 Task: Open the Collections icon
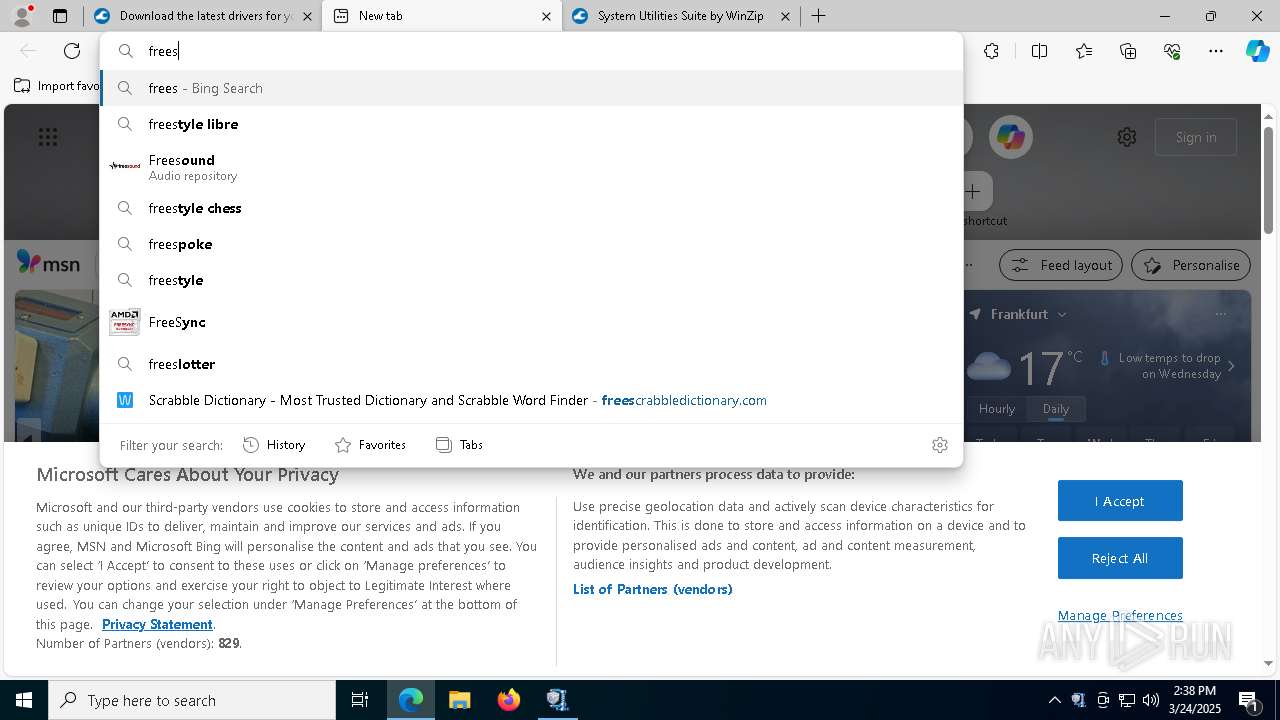[x=1128, y=51]
